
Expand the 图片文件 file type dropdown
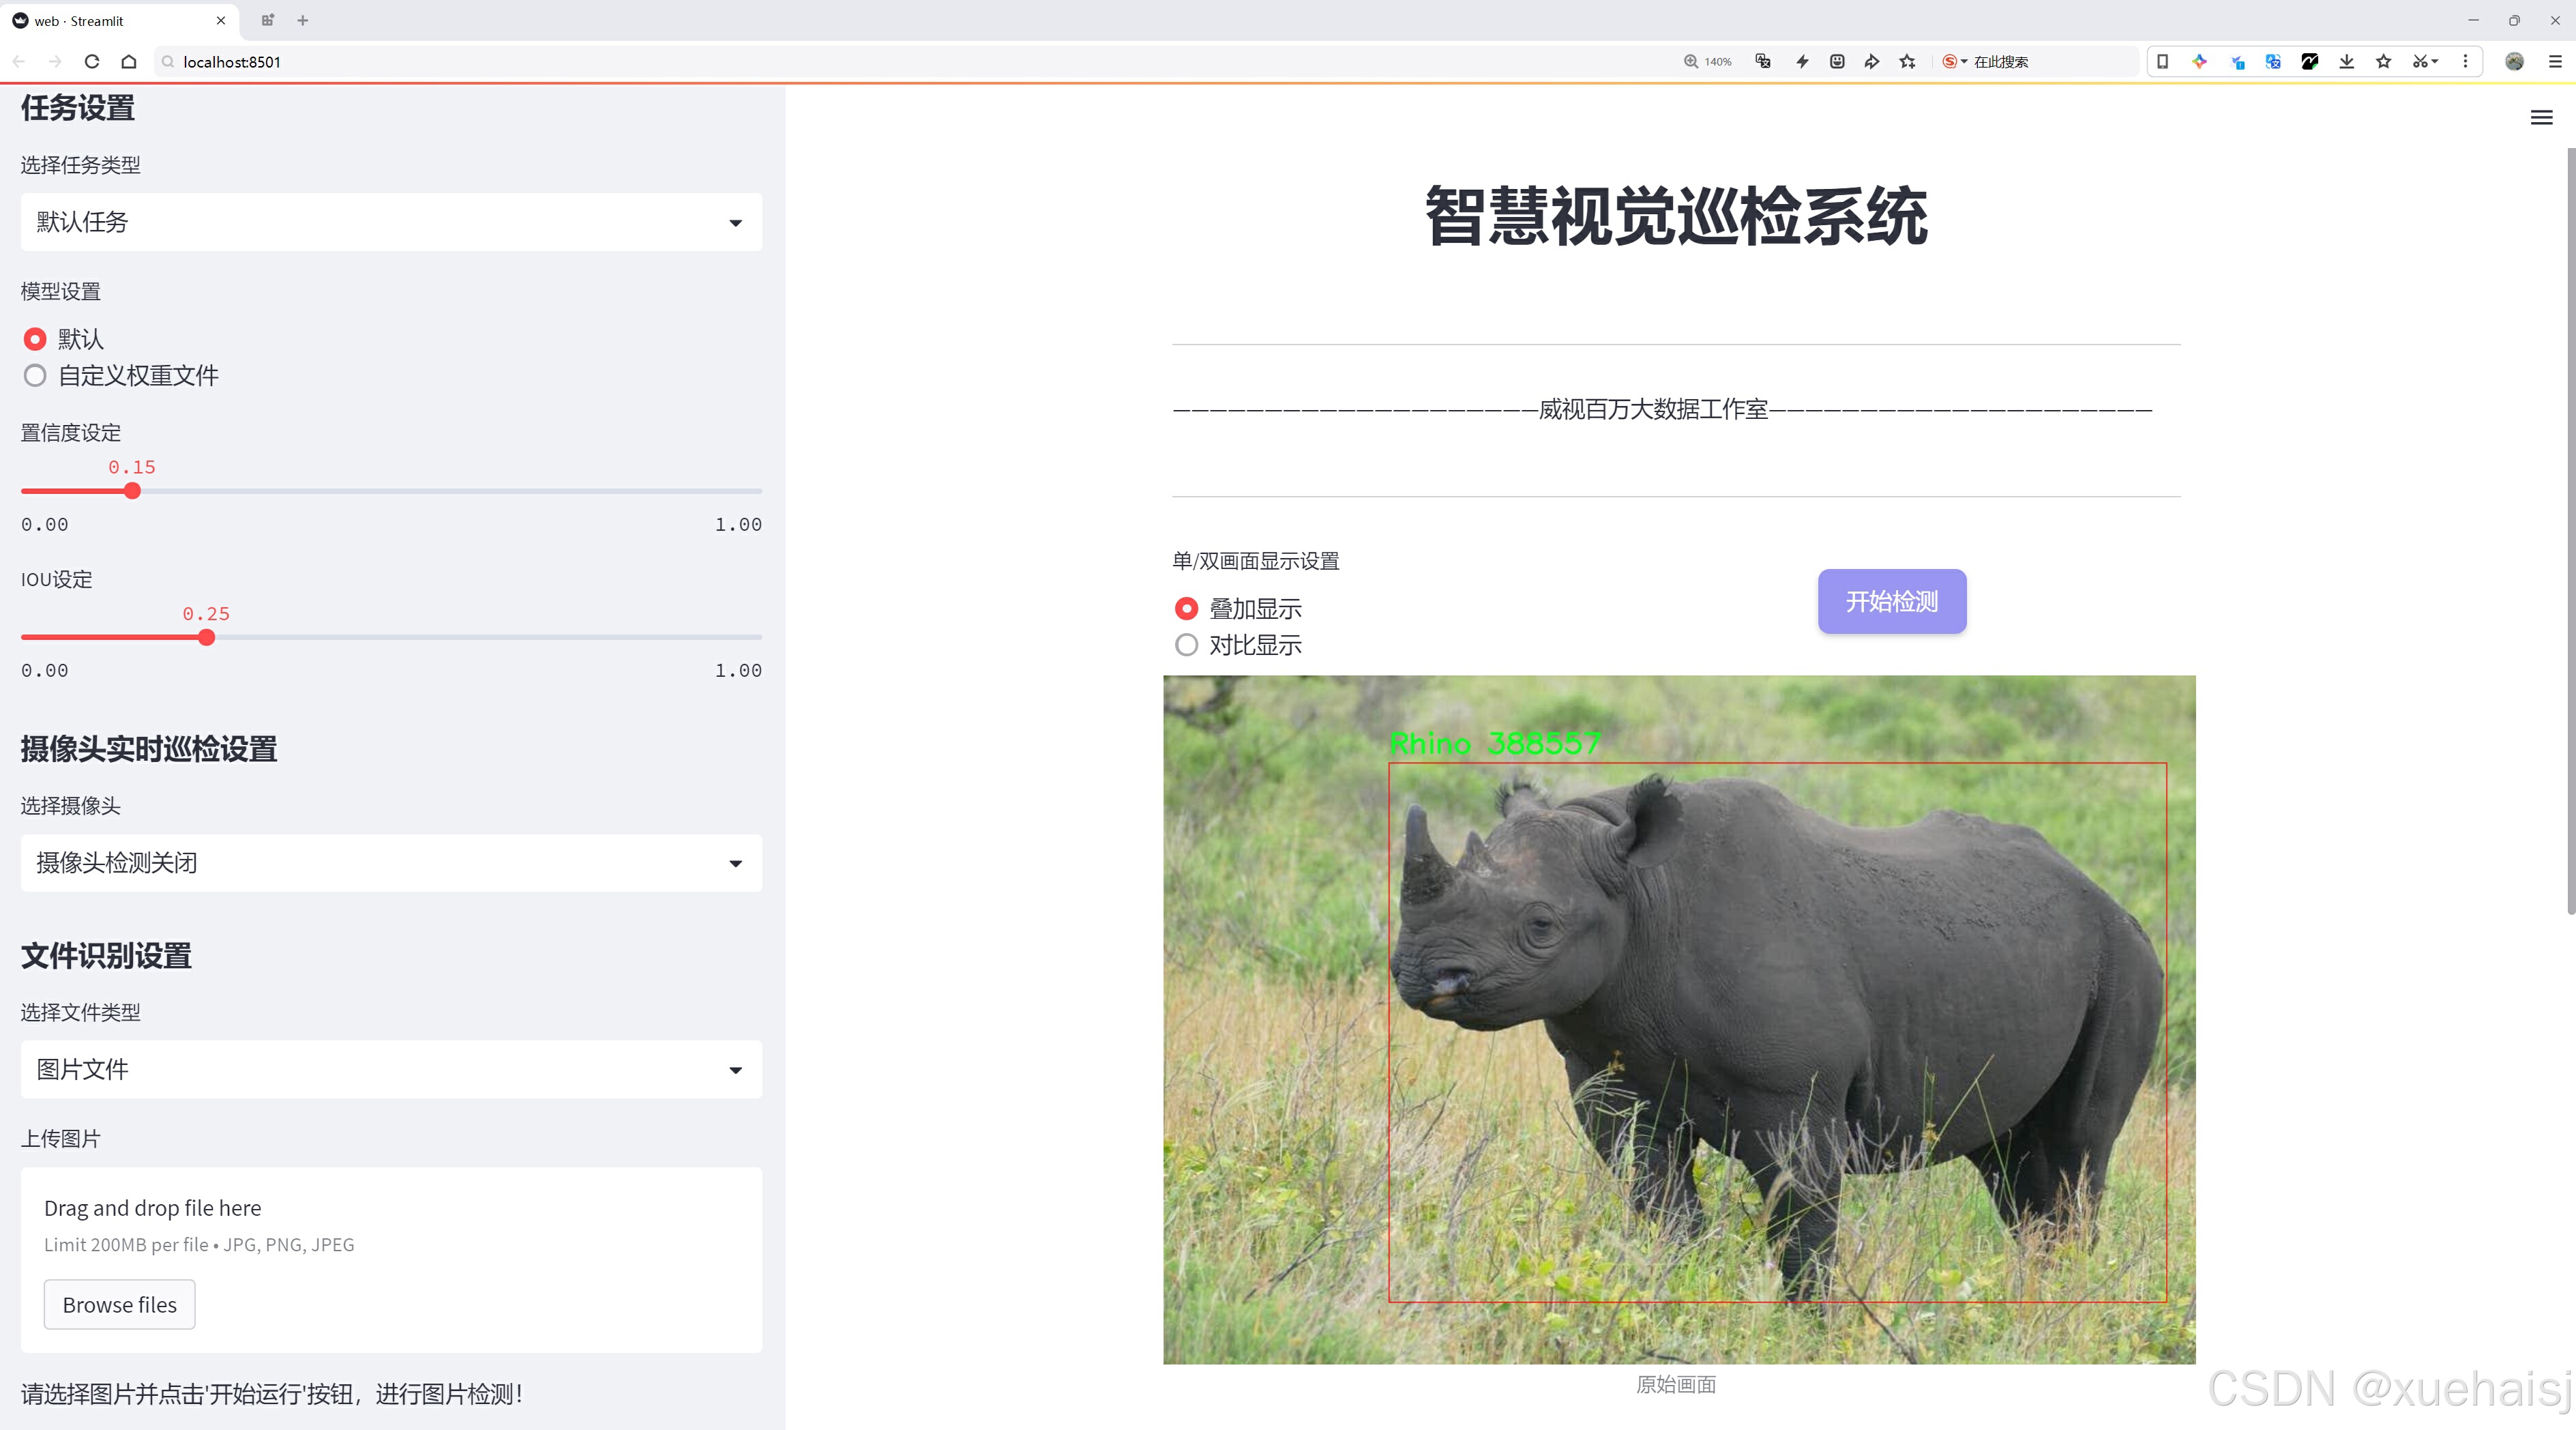pos(391,1070)
